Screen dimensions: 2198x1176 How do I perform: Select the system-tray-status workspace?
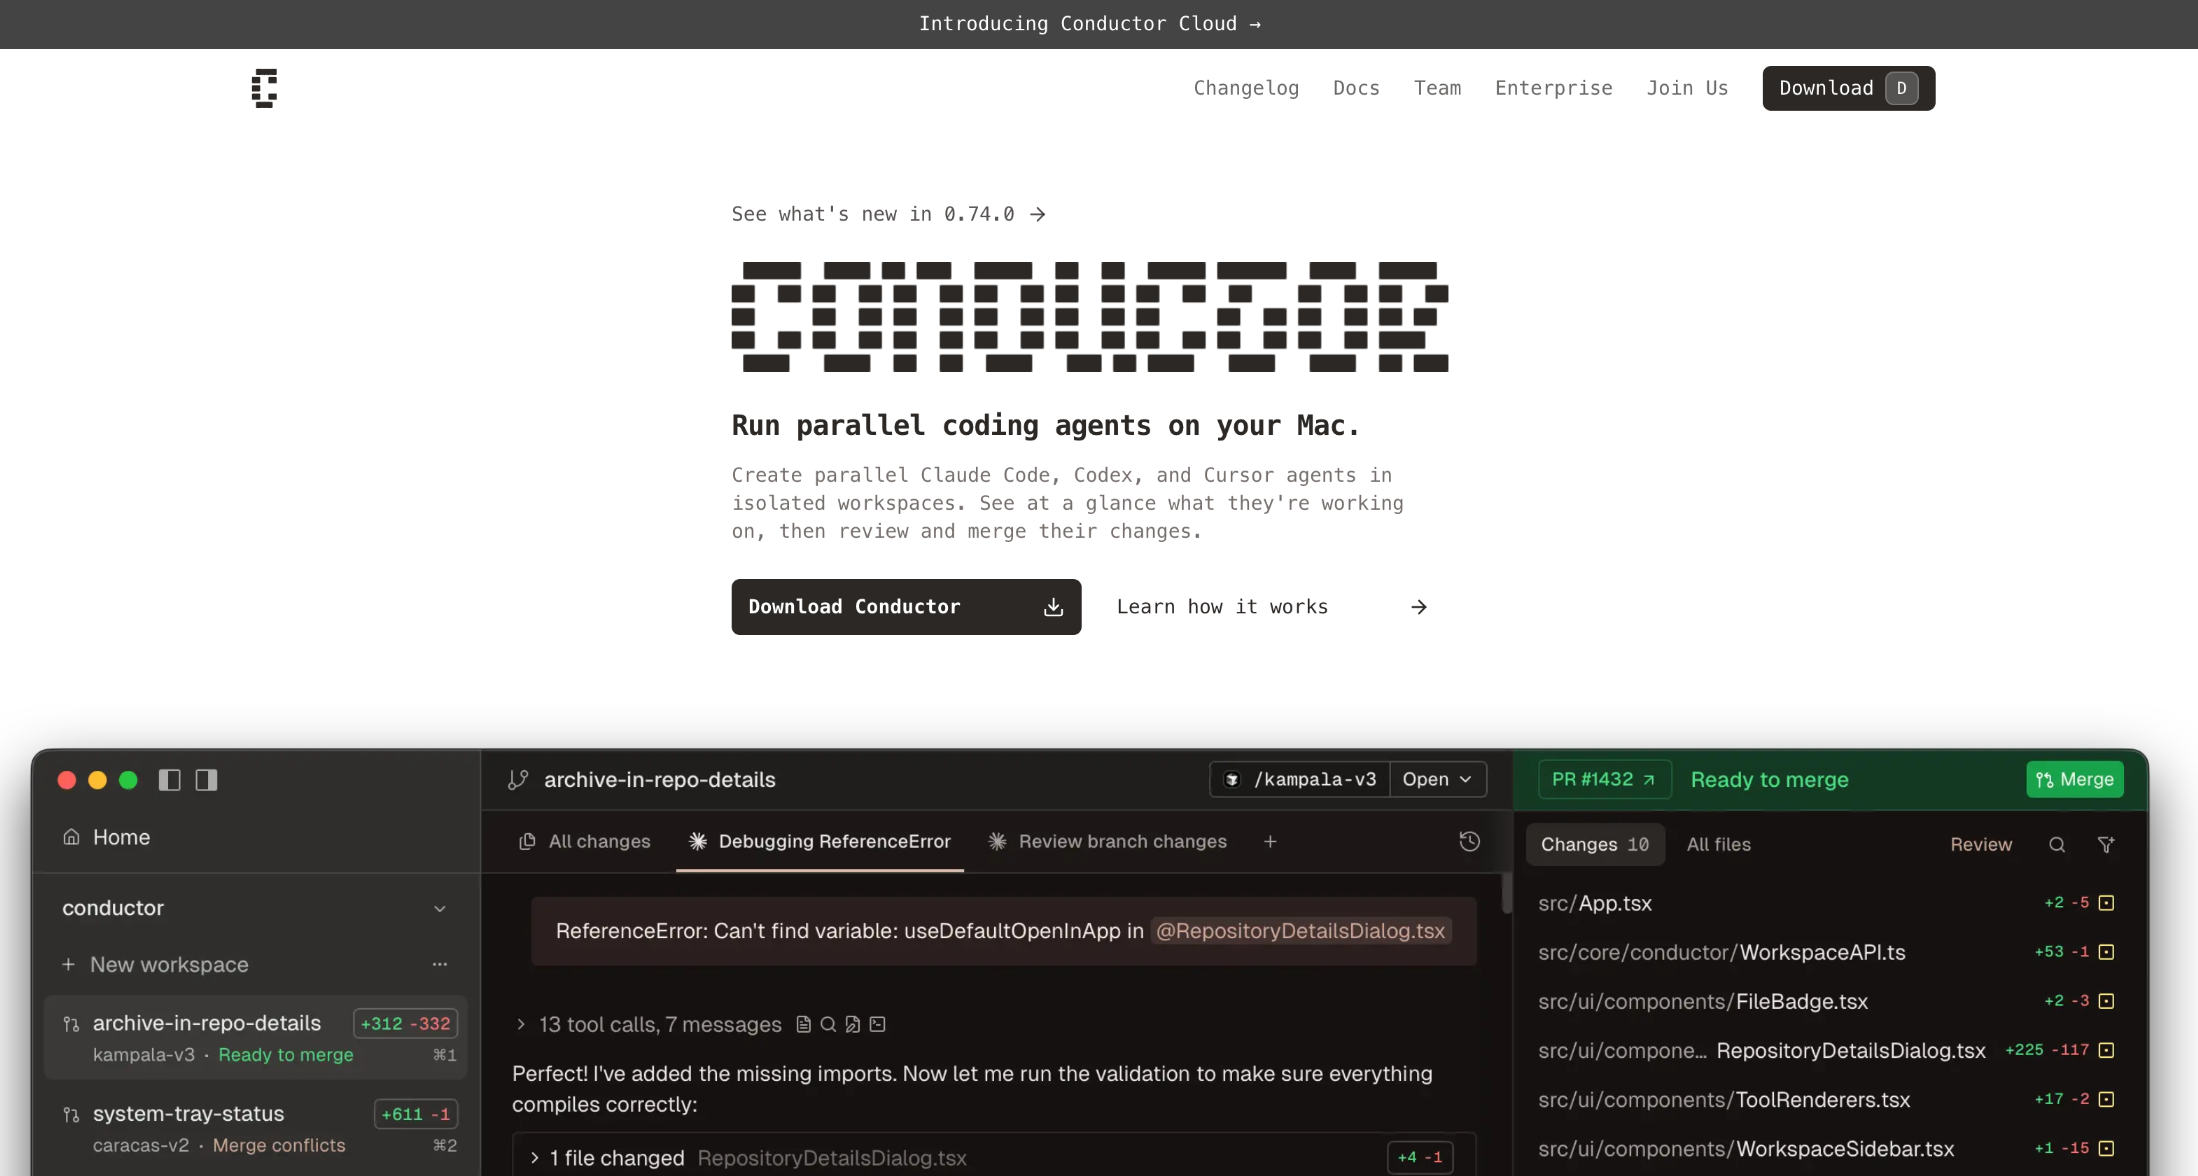[256, 1128]
